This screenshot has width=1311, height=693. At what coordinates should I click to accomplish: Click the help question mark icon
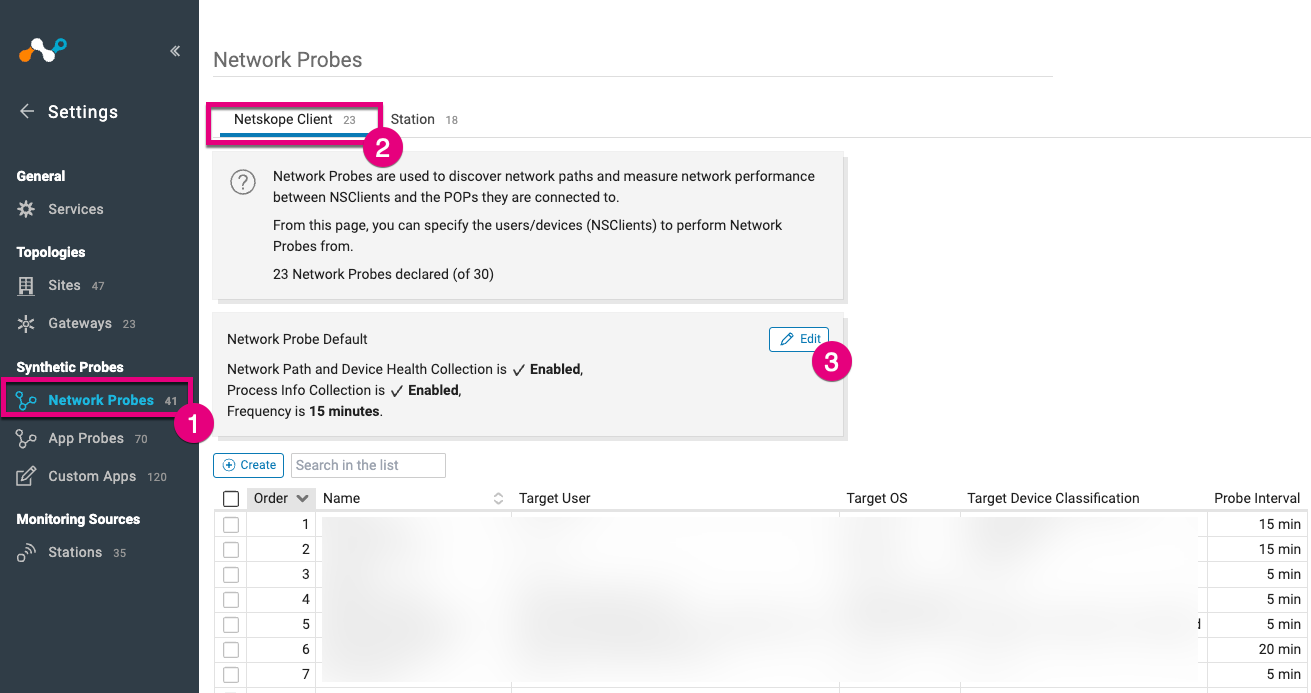(x=243, y=183)
